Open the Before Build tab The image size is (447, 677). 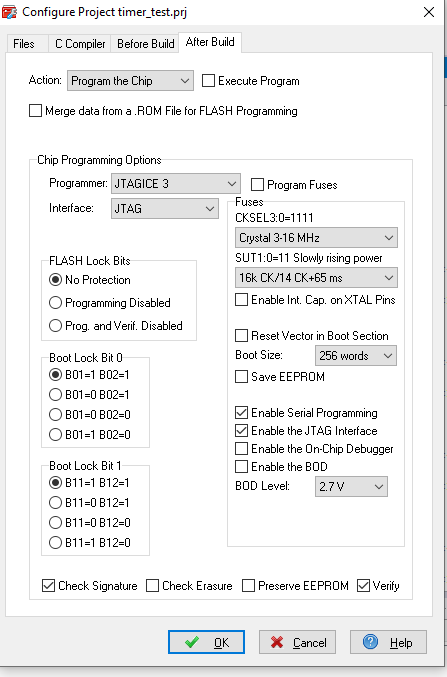(x=146, y=44)
